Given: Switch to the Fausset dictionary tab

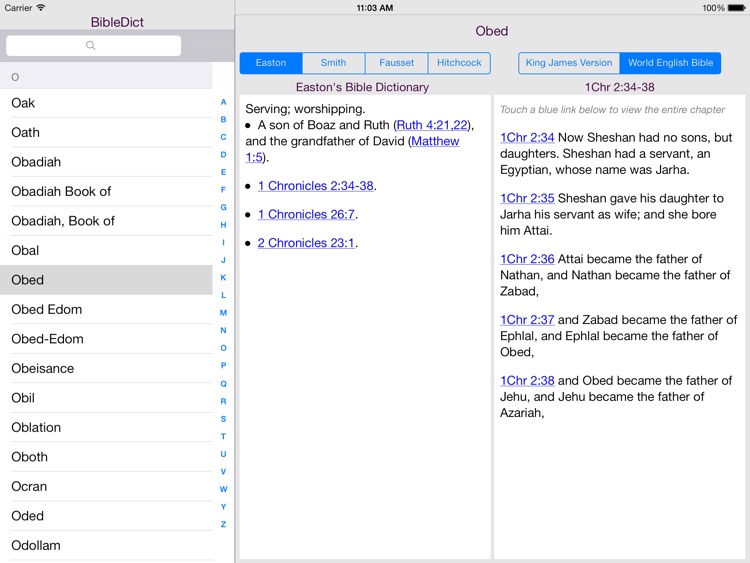Looking at the screenshot, I should click(x=397, y=63).
